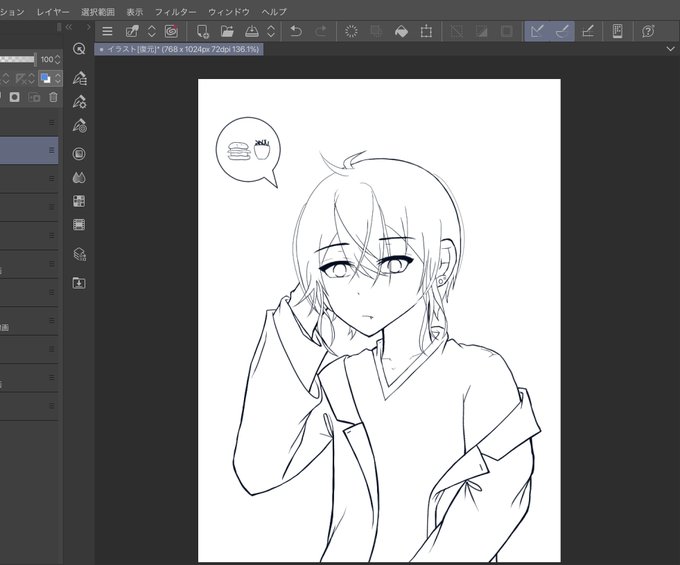Toggle Snap to Ruler
The image size is (680, 565).
point(537,31)
